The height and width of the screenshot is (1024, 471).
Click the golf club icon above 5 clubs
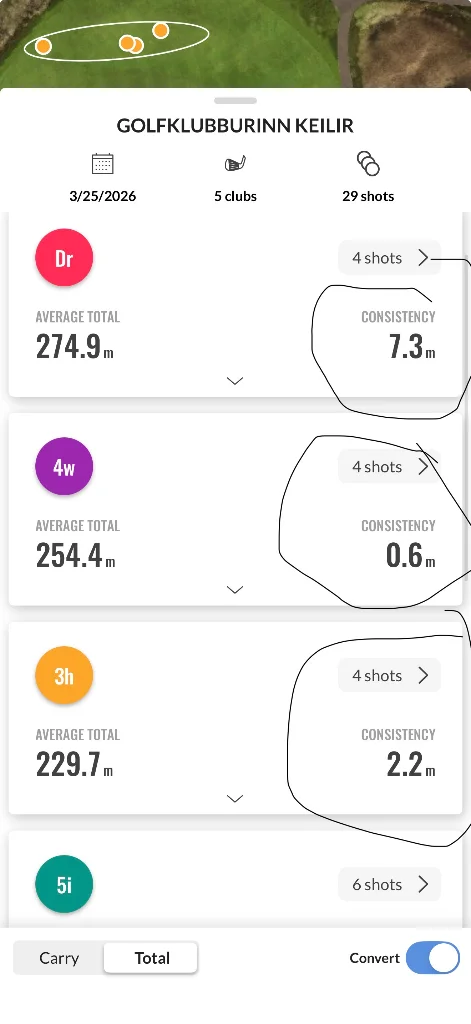(x=235, y=164)
